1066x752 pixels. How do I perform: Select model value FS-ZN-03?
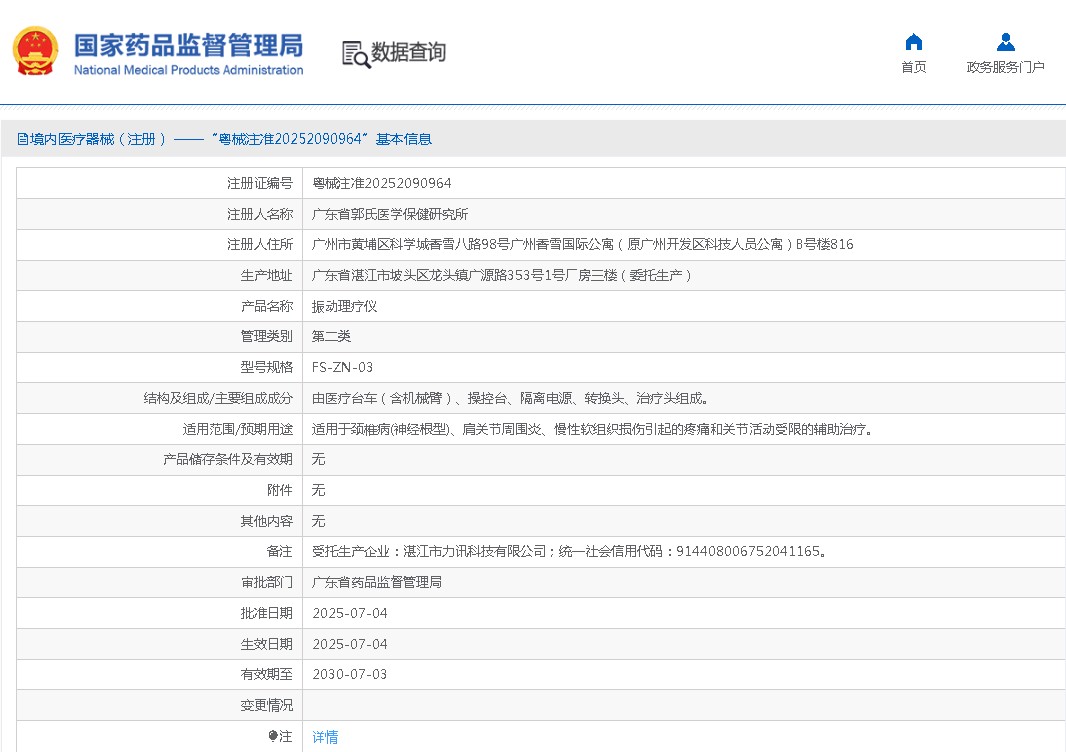(342, 367)
